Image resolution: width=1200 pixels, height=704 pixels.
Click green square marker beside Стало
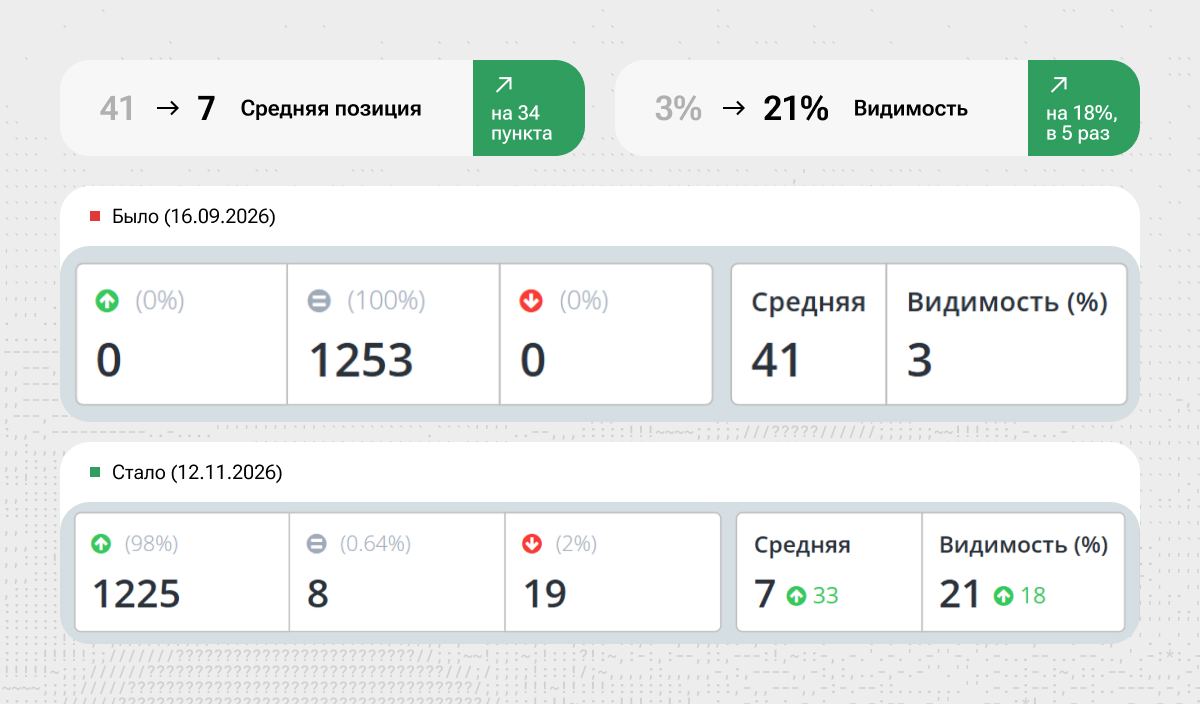coord(95,472)
